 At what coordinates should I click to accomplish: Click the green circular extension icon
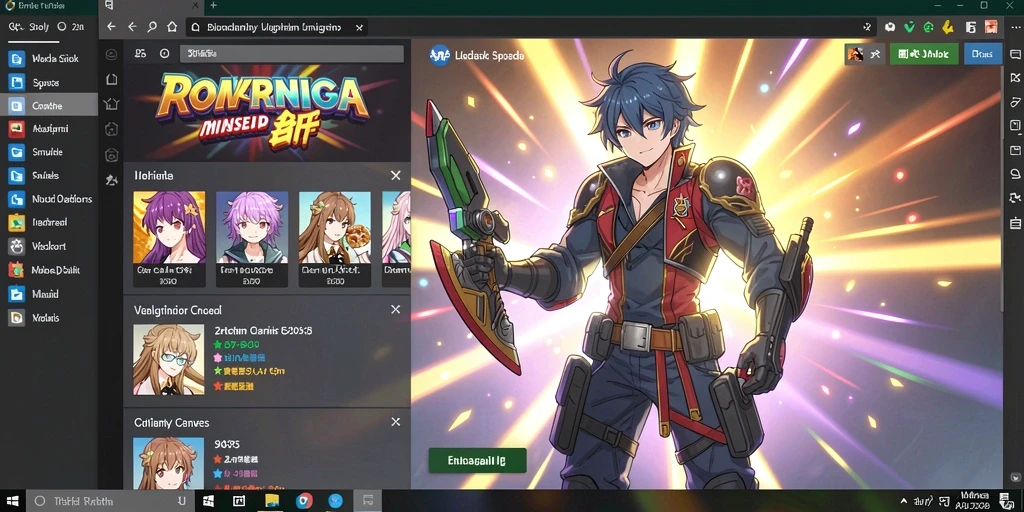[928, 27]
